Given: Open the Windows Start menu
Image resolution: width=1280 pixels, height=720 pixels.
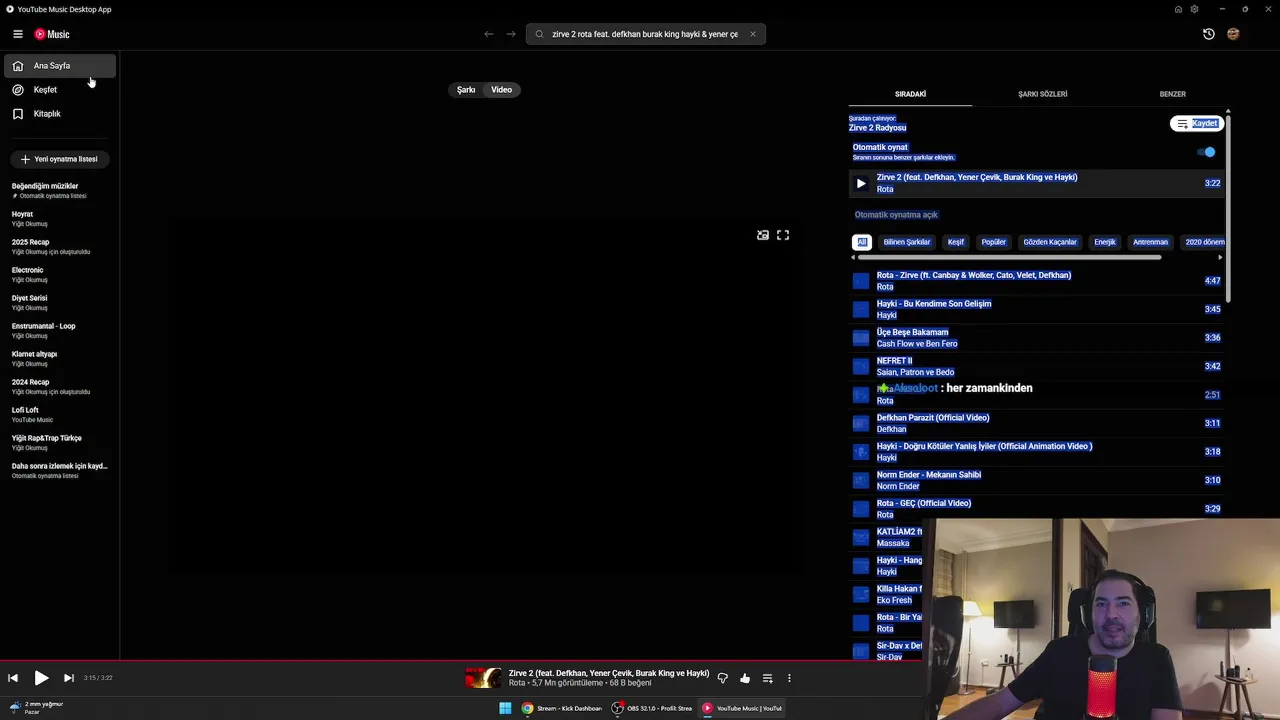Looking at the screenshot, I should tap(505, 708).
